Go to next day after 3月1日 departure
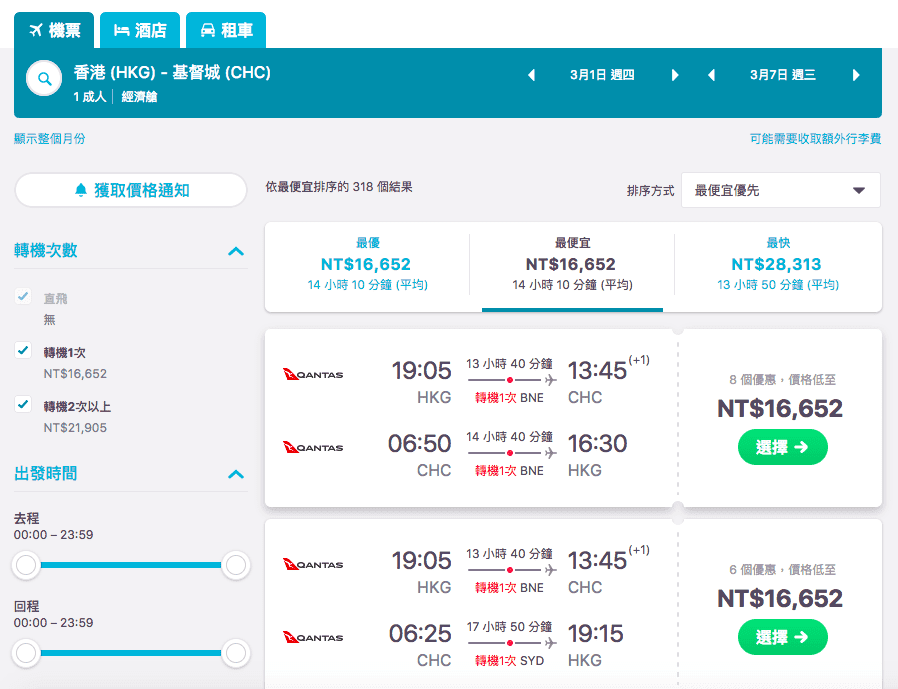 [675, 75]
